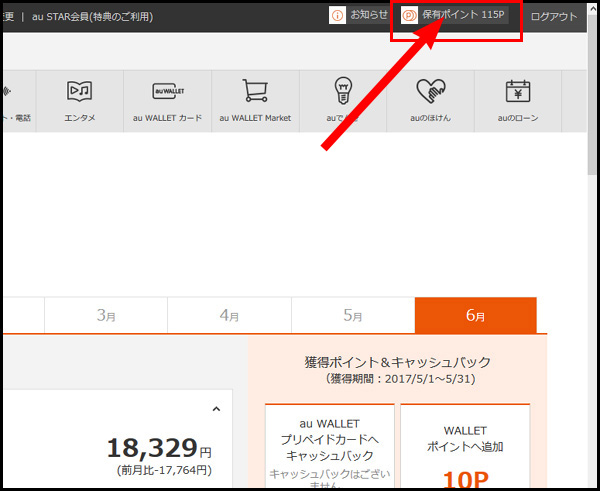Open auのローン menu label
The width and height of the screenshot is (600, 491).
tap(518, 118)
